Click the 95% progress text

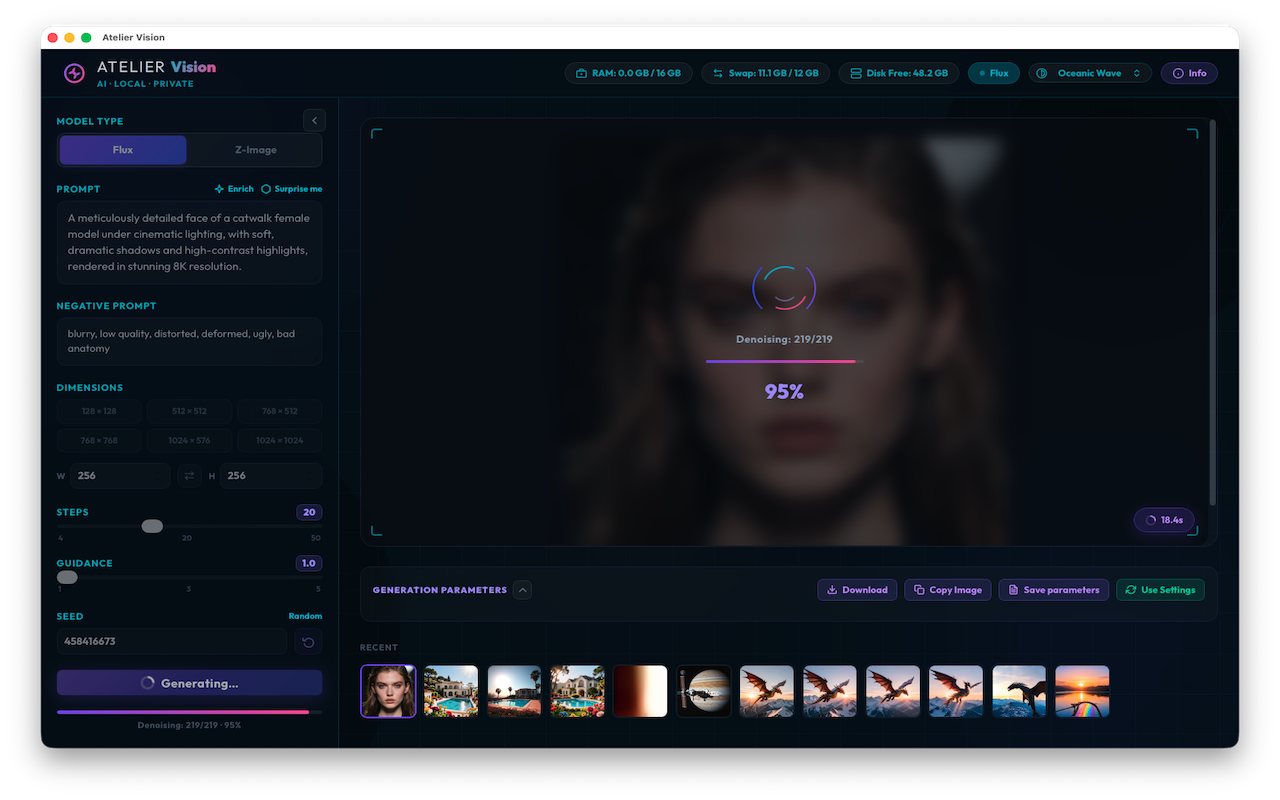[x=784, y=391]
